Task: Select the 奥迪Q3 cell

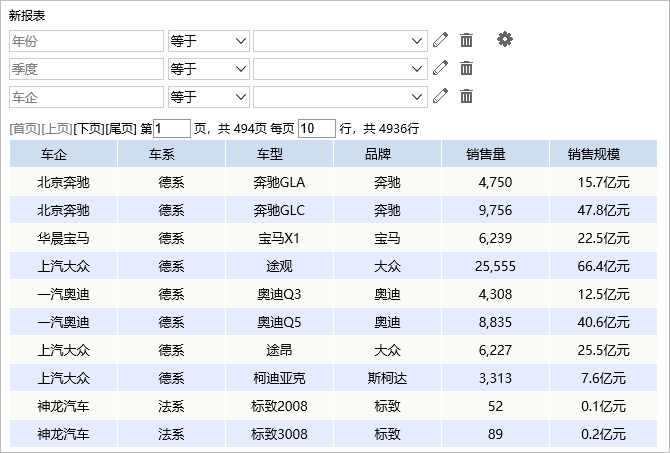Action: click(x=279, y=294)
